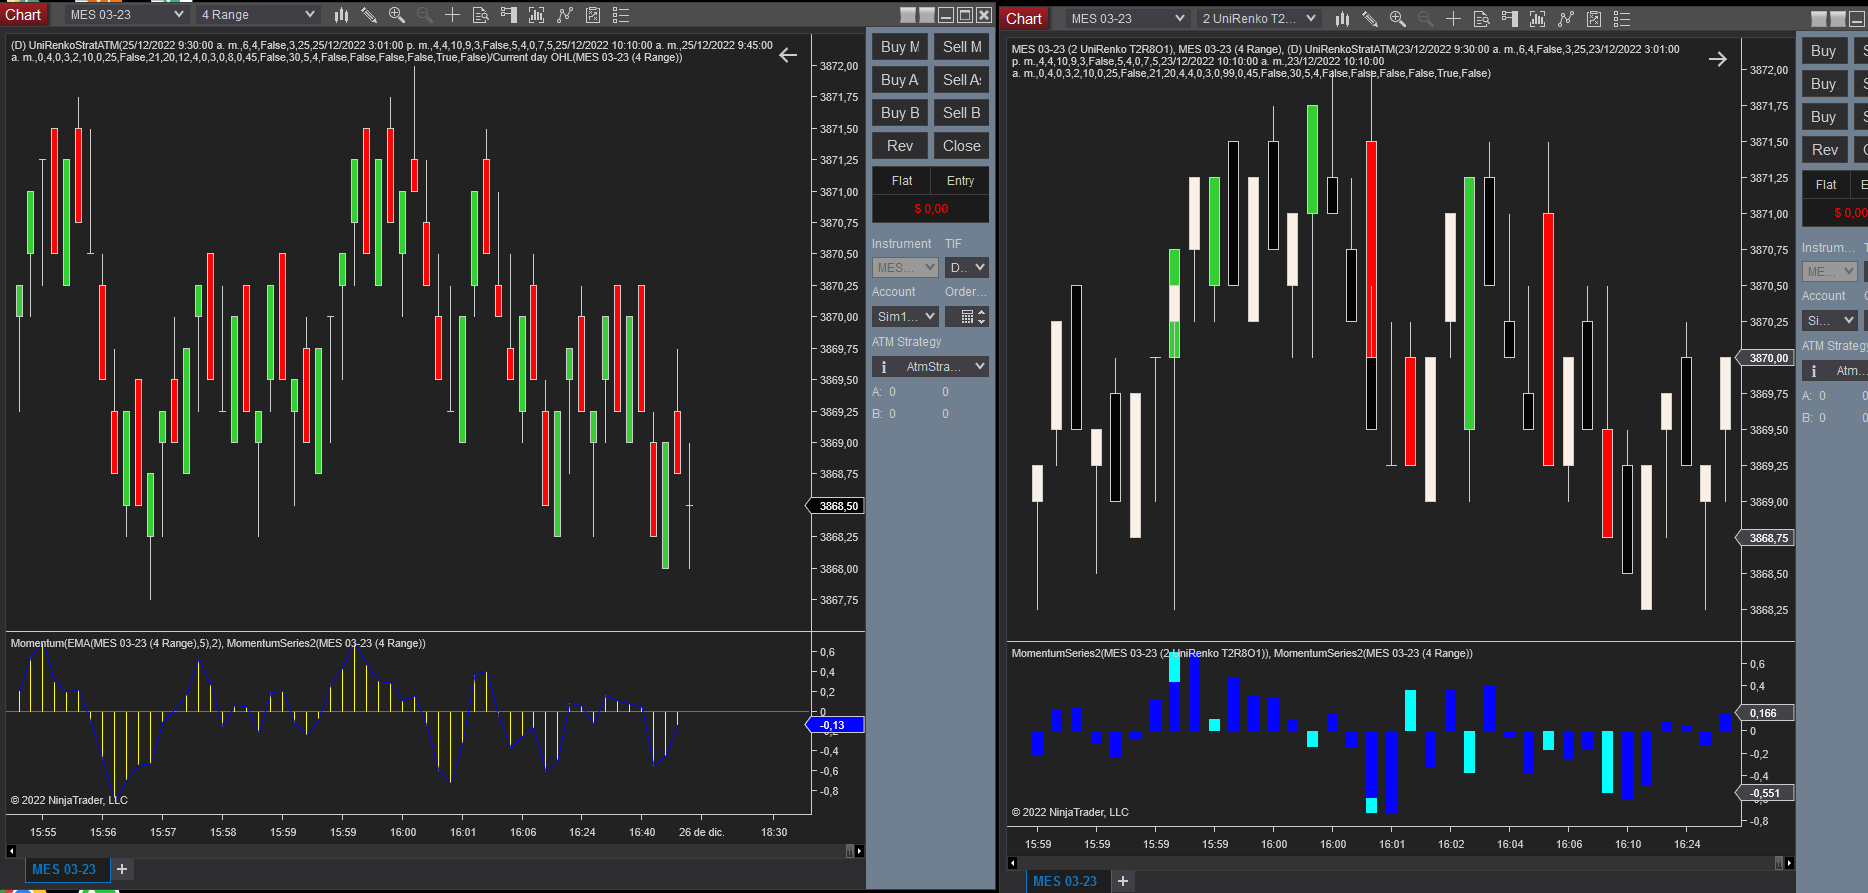This screenshot has height=893, width=1868.
Task: Expand the 2 UniRenko interval dropdown
Action: point(1259,19)
